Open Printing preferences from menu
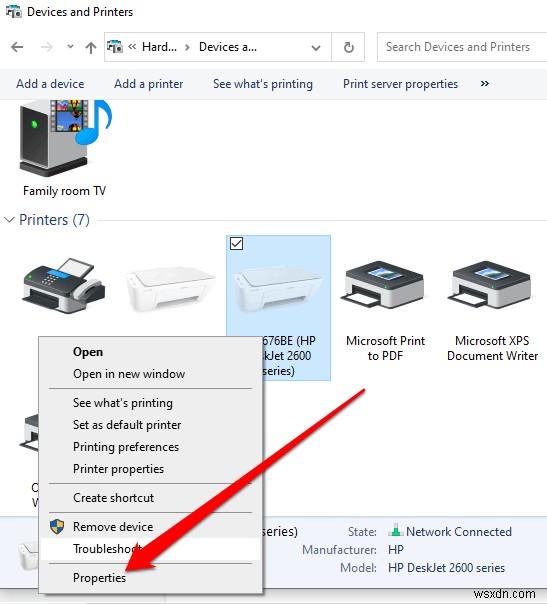Image resolution: width=547 pixels, height=604 pixels. [126, 447]
